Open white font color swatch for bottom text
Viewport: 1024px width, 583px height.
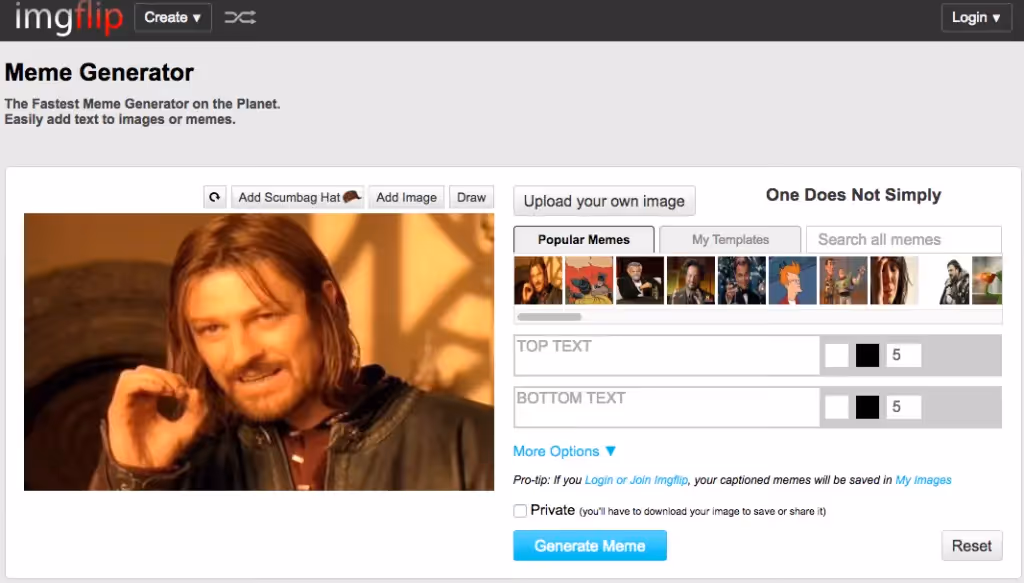(837, 407)
